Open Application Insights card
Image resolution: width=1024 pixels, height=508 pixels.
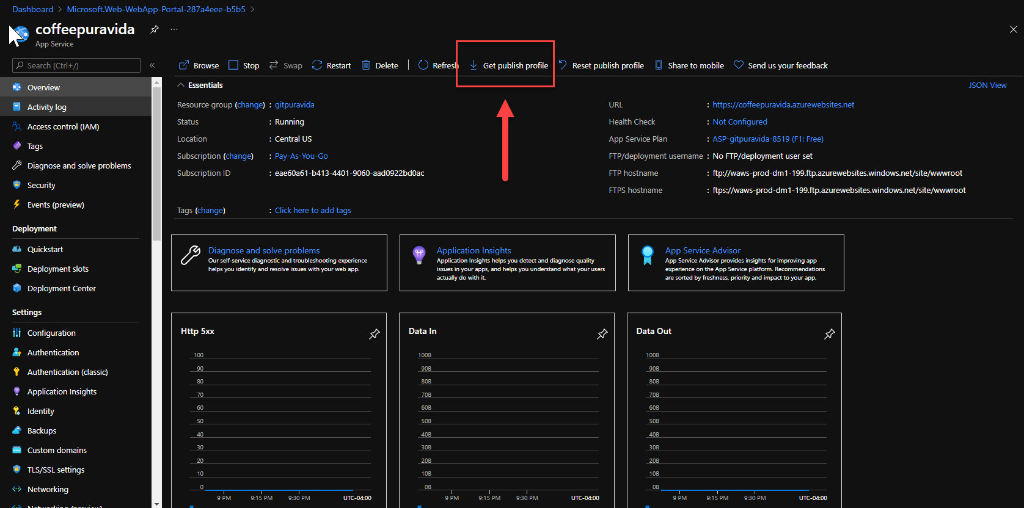[x=507, y=262]
